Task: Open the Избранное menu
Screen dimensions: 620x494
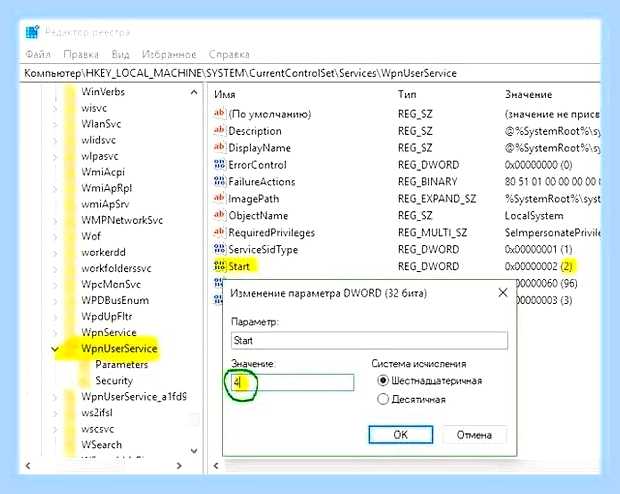Action: [x=169, y=54]
